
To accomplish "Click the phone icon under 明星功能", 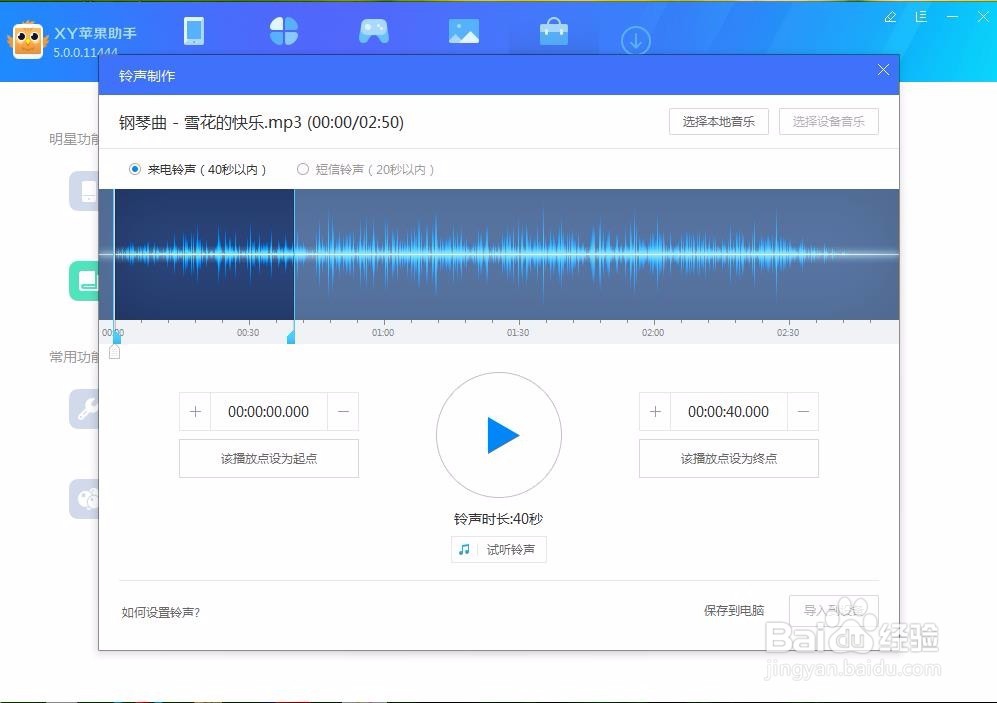I will (84, 191).
